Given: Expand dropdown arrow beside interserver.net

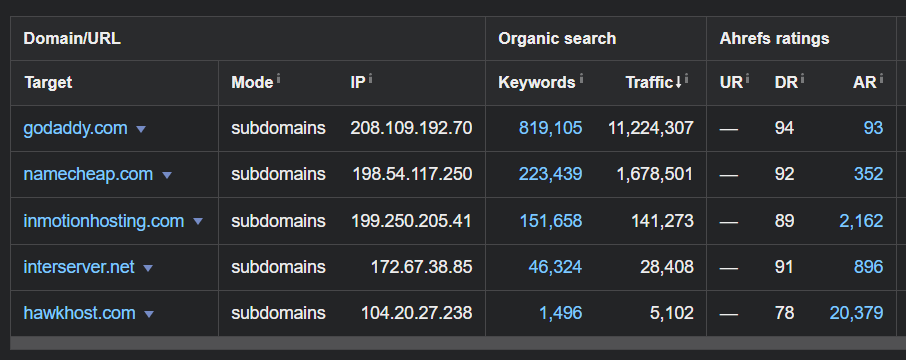Looking at the screenshot, I should click(x=147, y=268).
